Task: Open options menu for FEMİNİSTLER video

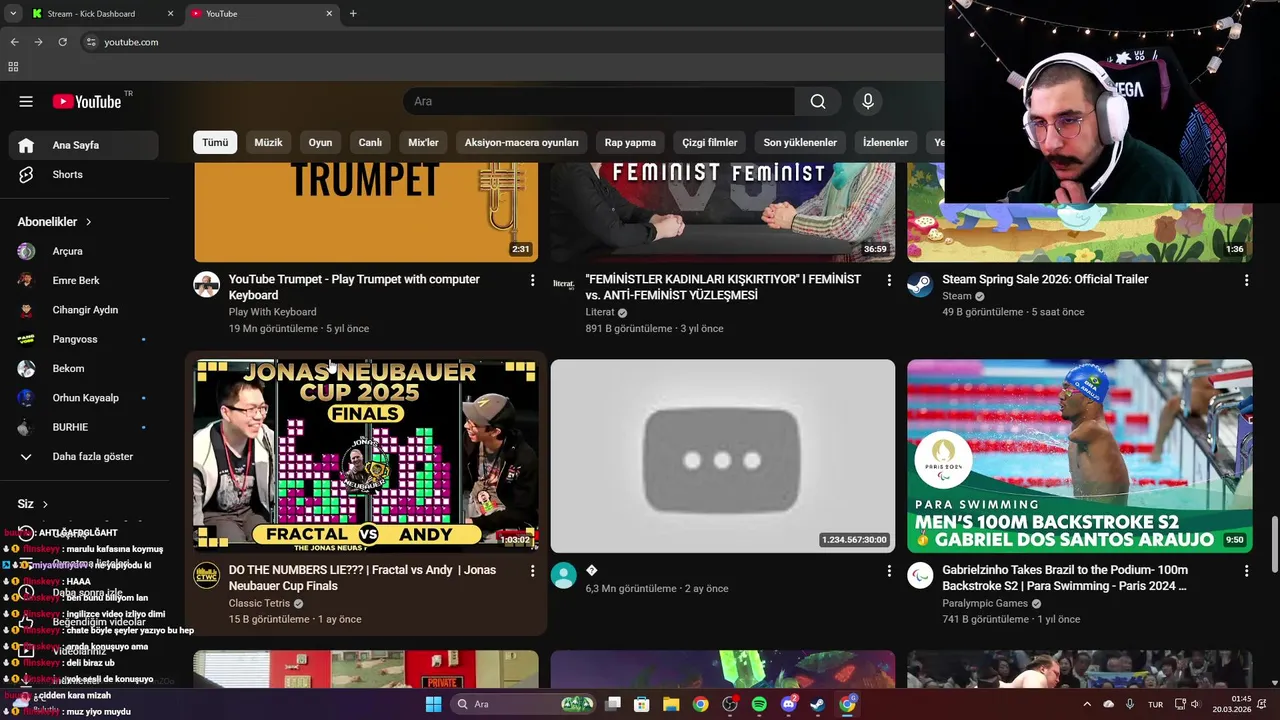Action: (x=889, y=280)
